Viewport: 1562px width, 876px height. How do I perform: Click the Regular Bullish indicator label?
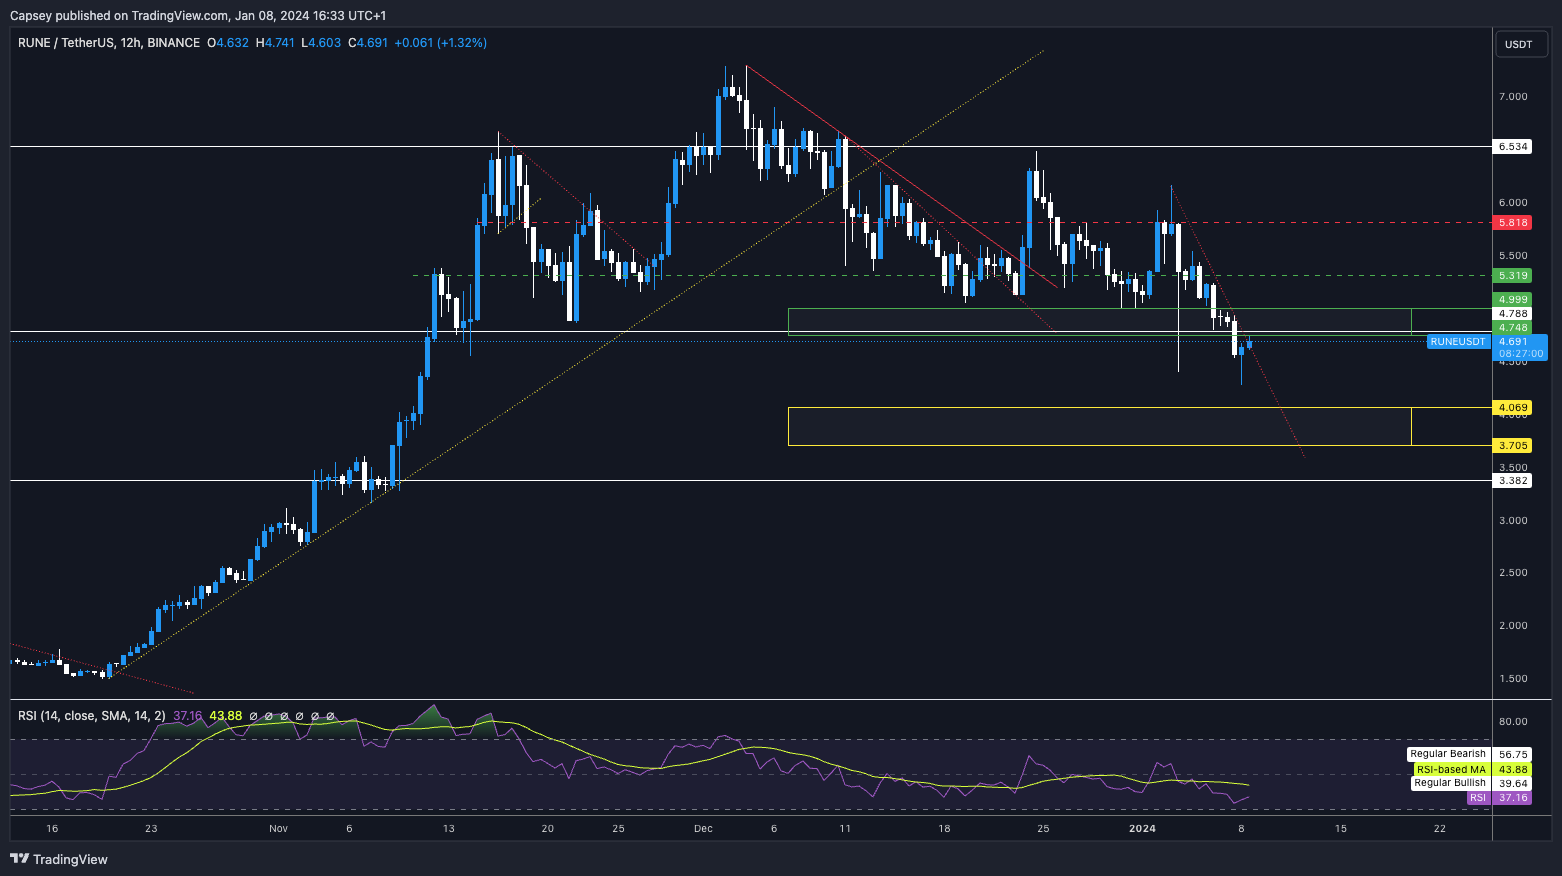pos(1450,783)
